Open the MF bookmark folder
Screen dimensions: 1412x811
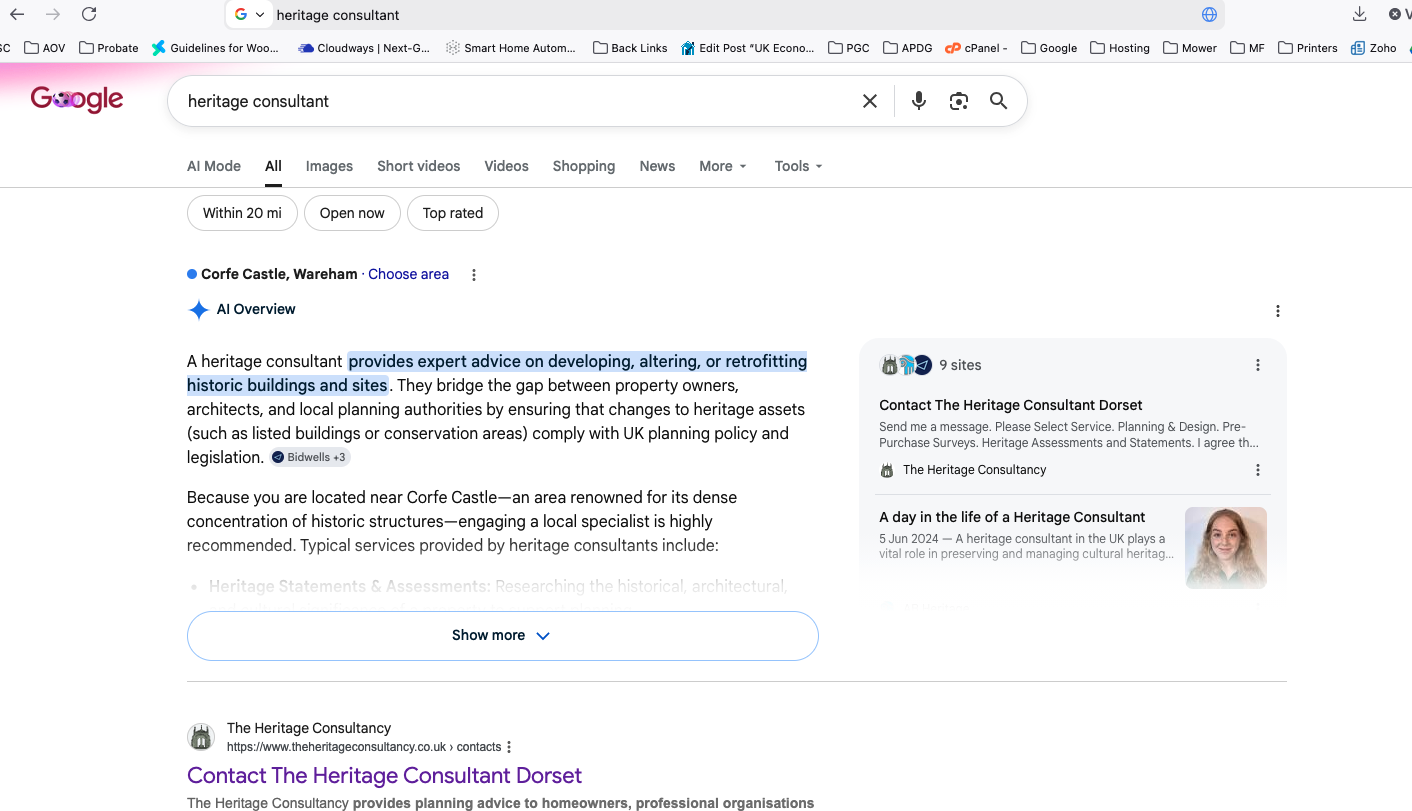point(1248,48)
